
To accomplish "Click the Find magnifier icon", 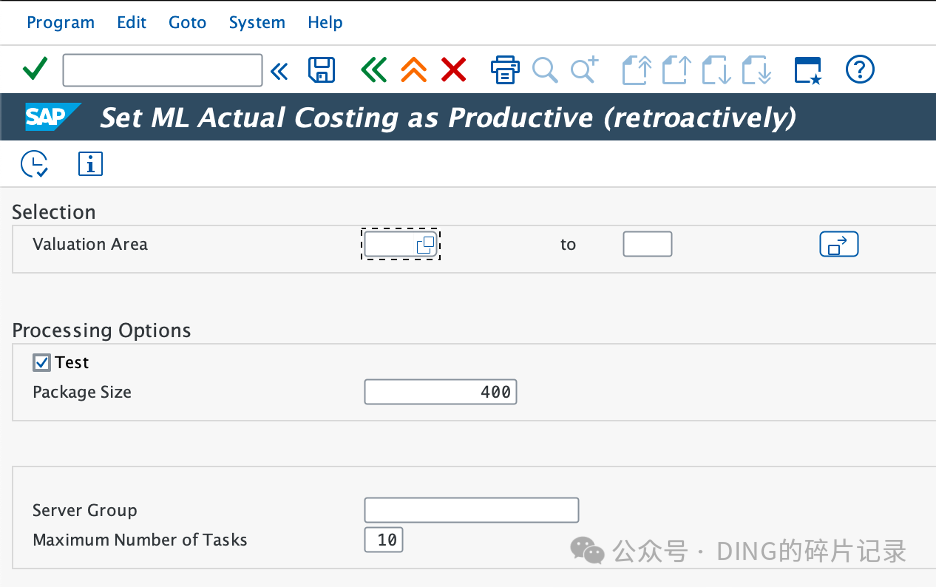I will tap(544, 70).
